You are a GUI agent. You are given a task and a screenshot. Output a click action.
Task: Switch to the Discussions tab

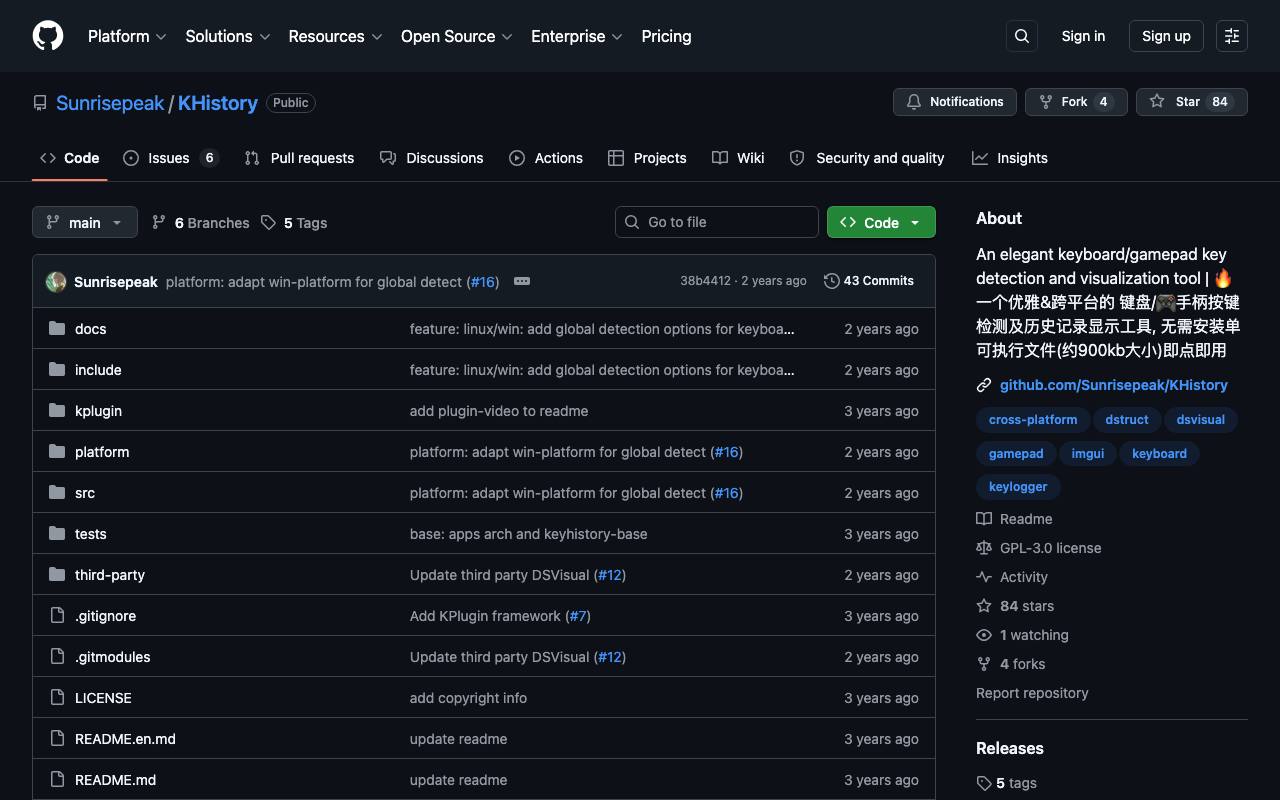point(432,158)
